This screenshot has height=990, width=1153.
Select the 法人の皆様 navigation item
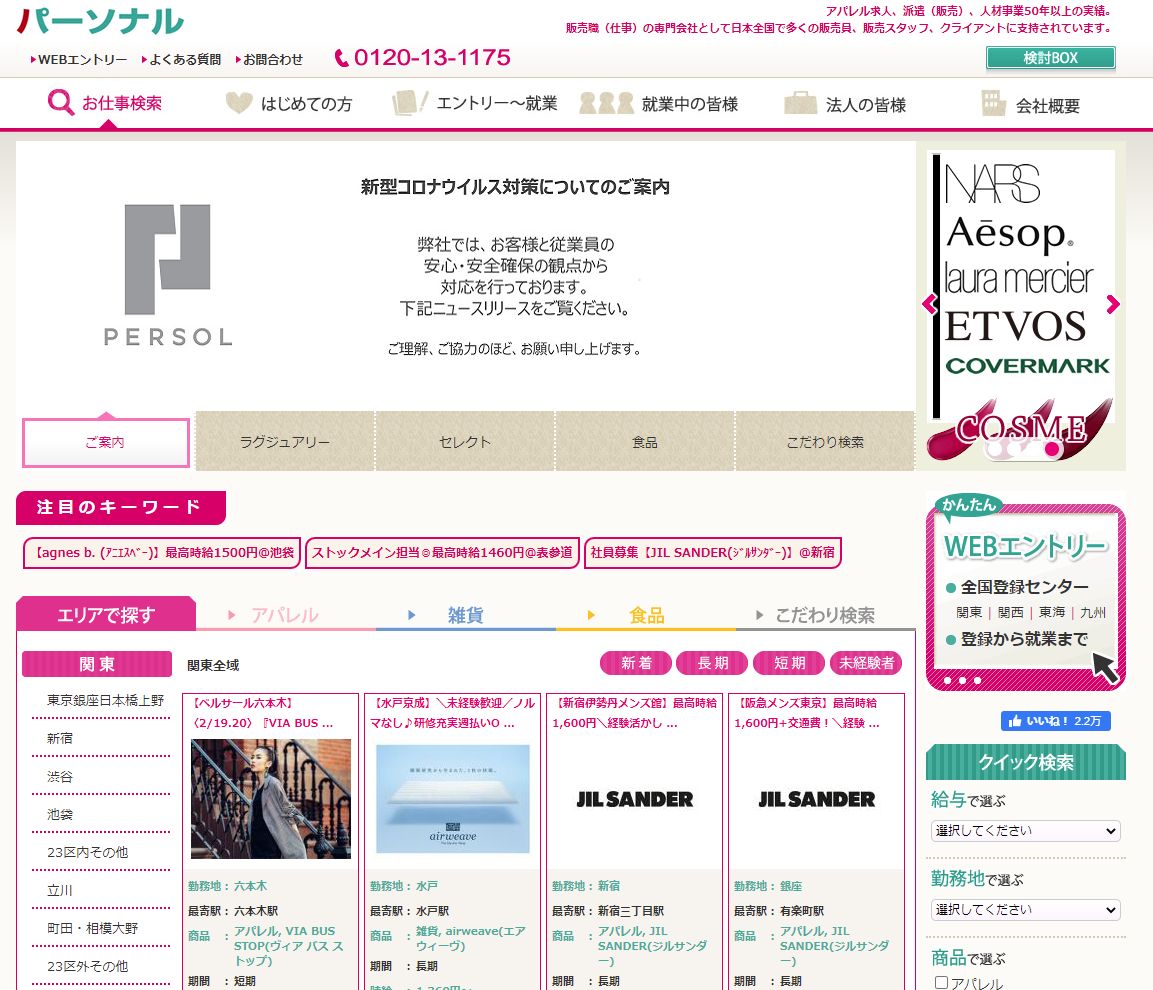pos(846,104)
